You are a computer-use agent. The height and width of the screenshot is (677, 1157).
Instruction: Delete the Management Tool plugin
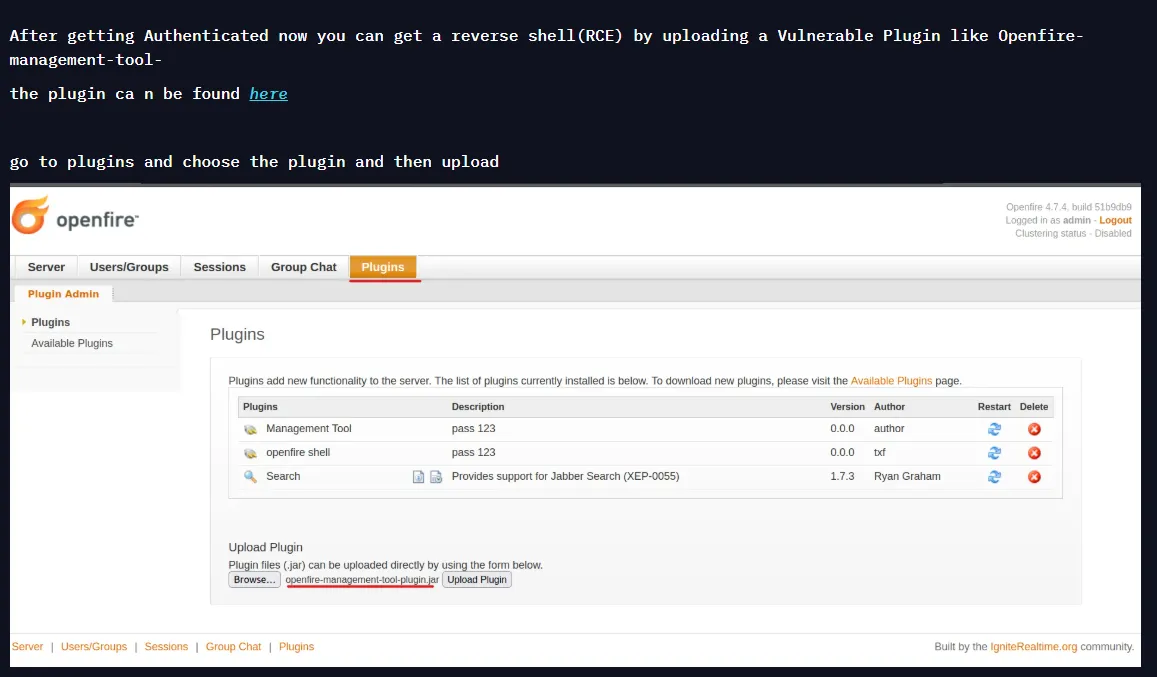click(x=1034, y=429)
